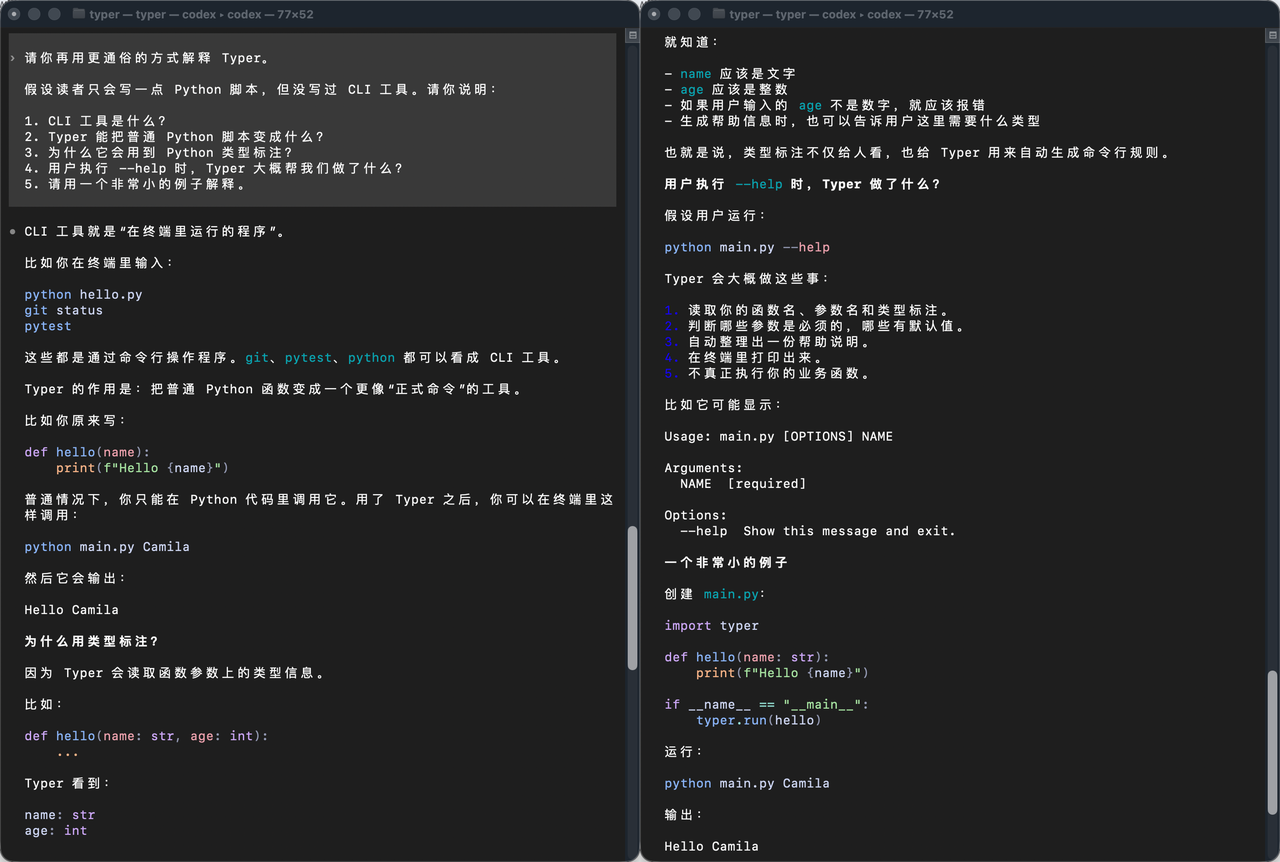Click the left terminal's scrollbar thumb
1280x862 pixels.
[x=632, y=598]
